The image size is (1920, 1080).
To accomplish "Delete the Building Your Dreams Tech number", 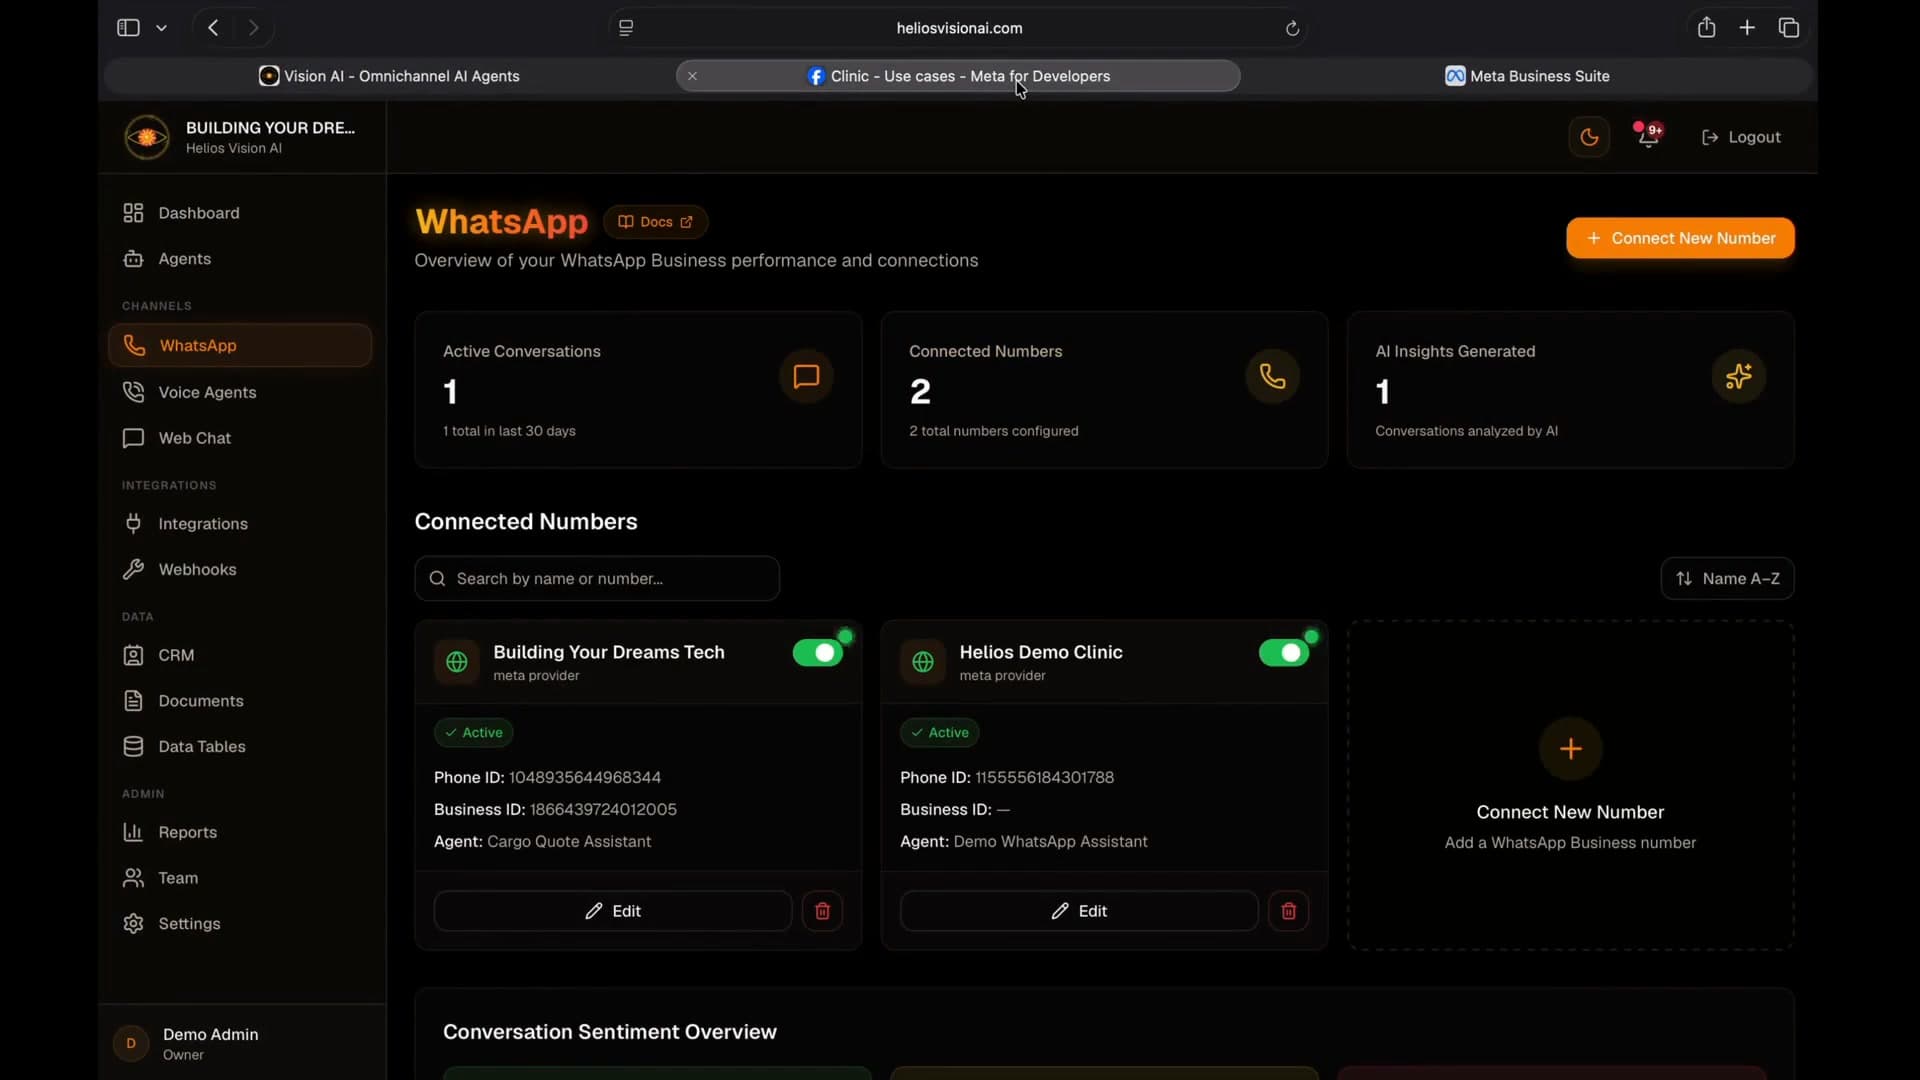I will [x=822, y=911].
